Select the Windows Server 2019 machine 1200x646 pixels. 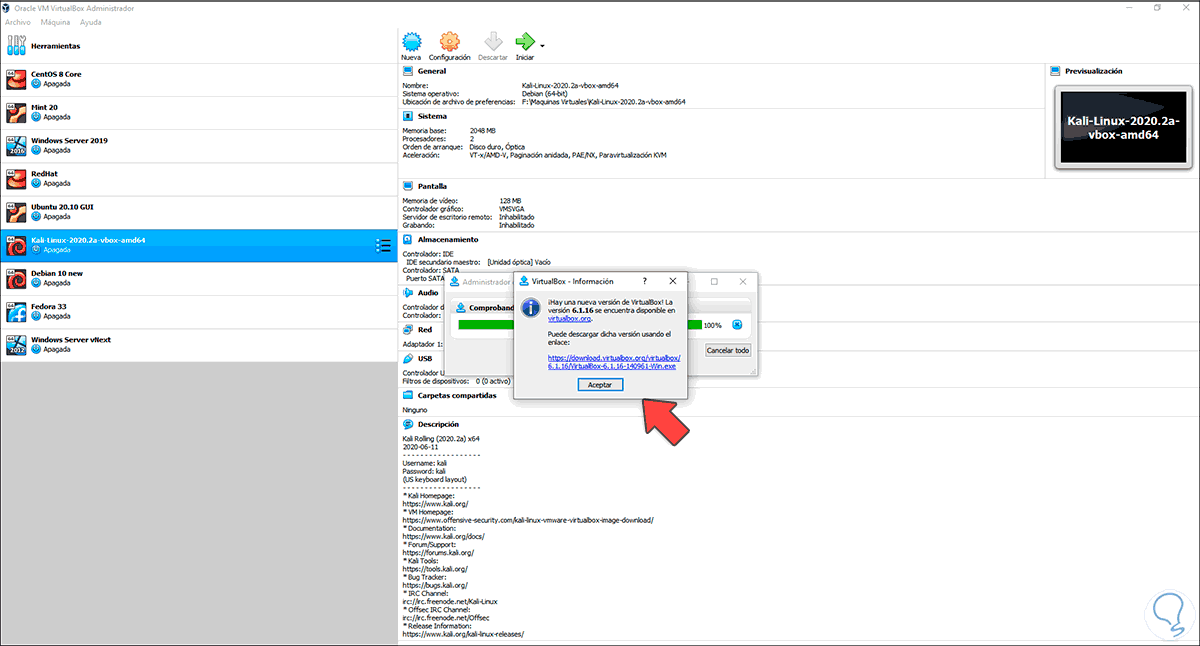199,145
